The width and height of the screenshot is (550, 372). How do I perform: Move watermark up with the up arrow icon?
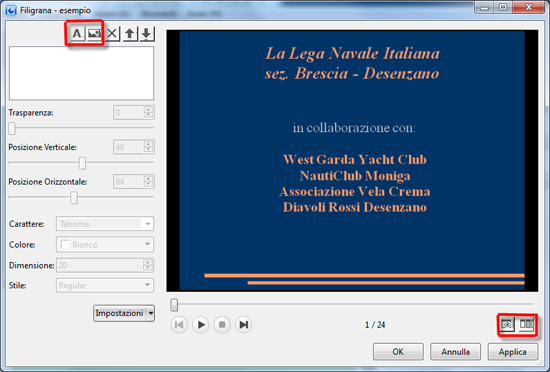(130, 34)
